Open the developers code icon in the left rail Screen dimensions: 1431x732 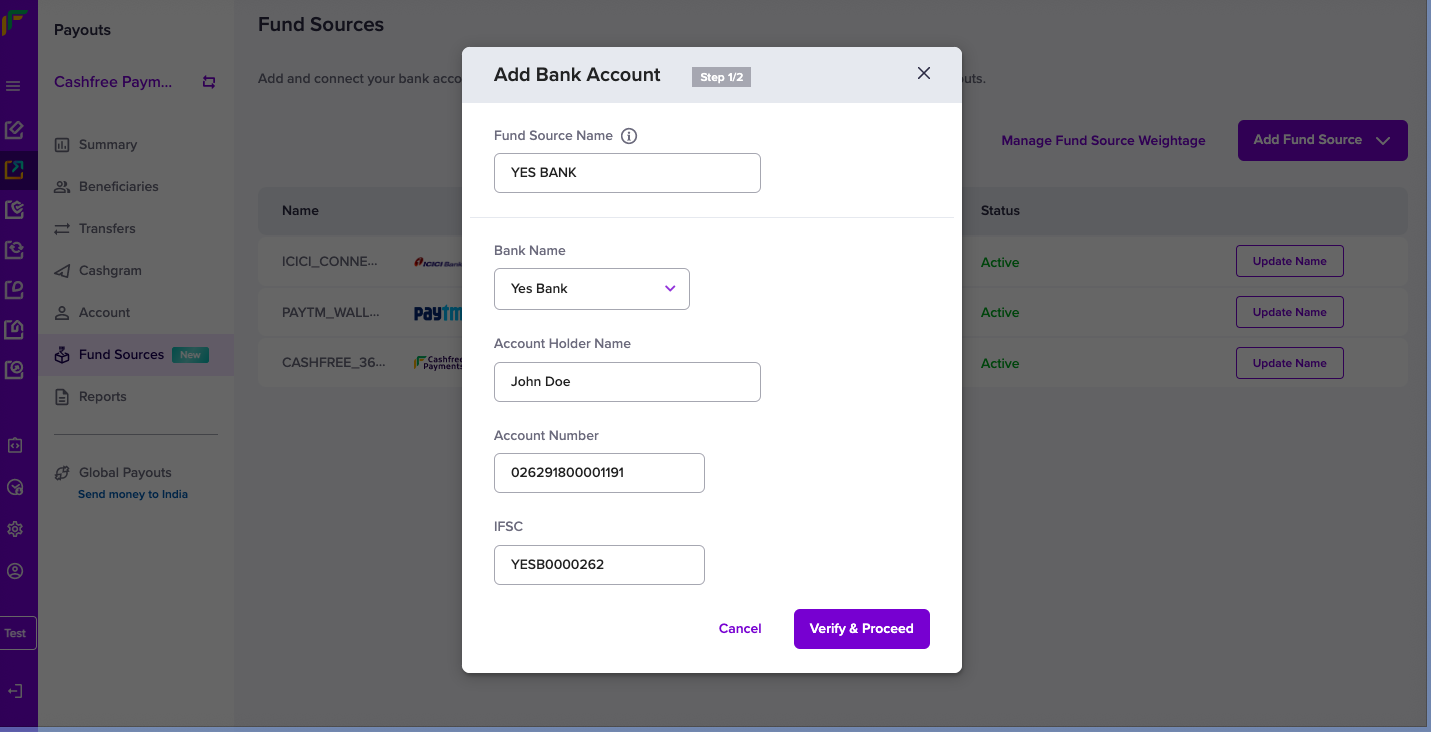click(x=15, y=445)
